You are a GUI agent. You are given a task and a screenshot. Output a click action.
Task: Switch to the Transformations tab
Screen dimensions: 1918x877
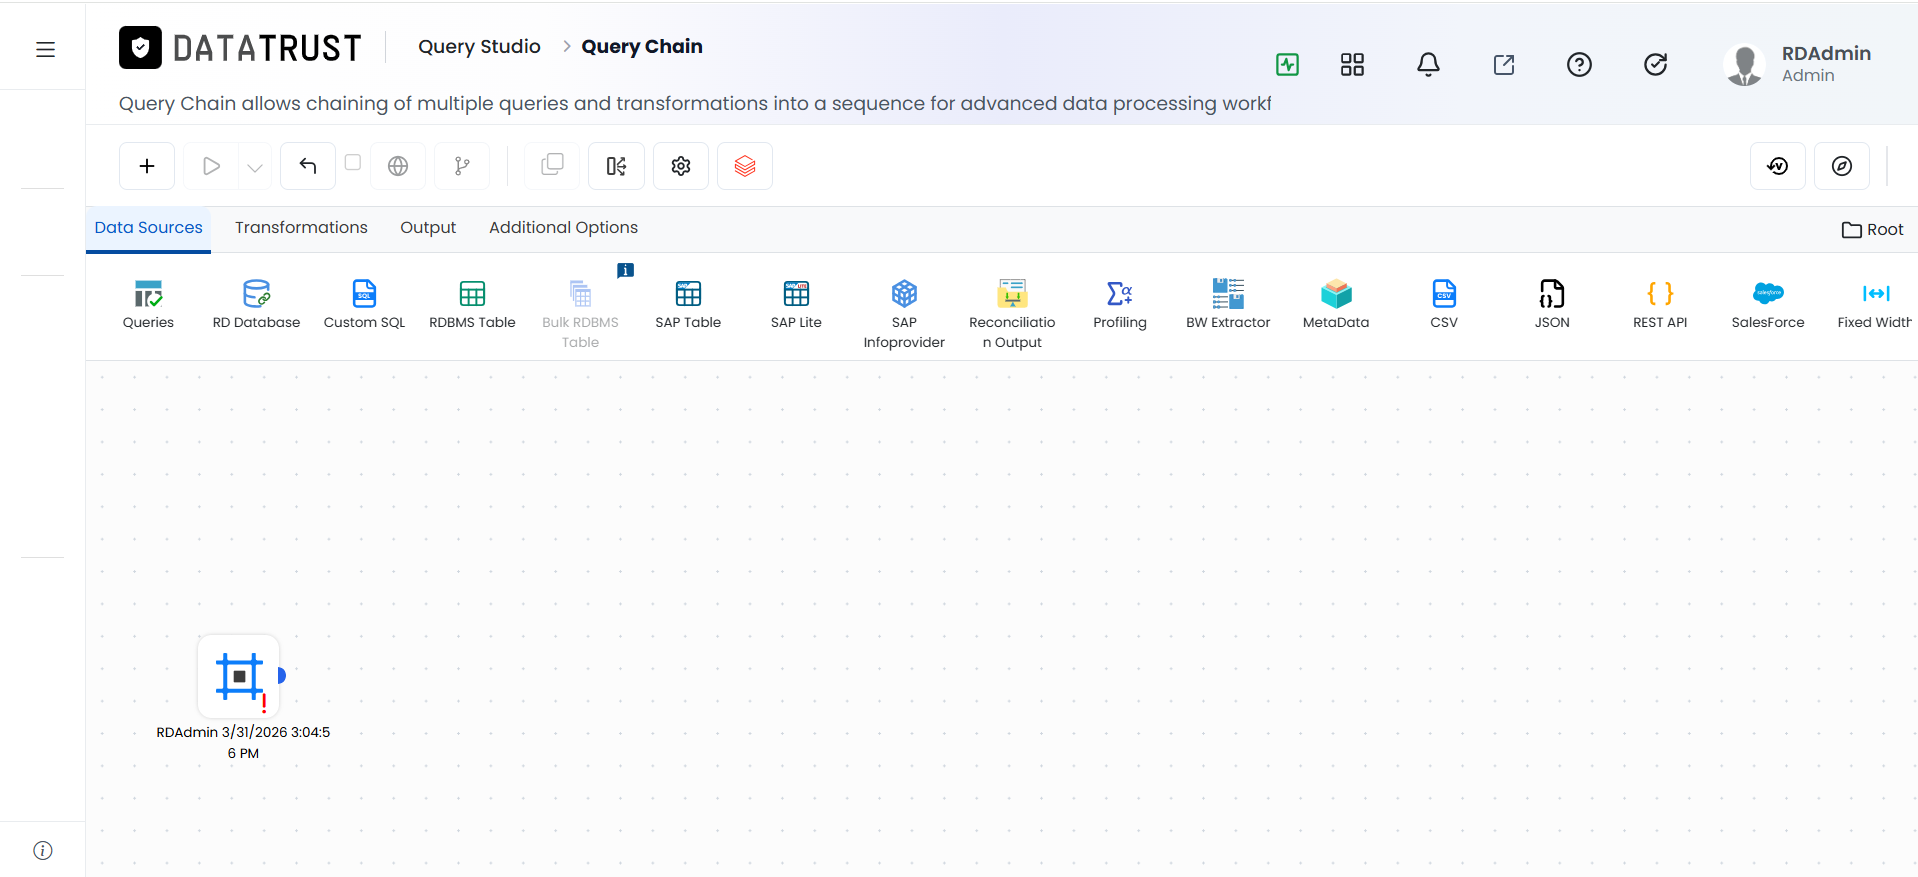pos(301,228)
